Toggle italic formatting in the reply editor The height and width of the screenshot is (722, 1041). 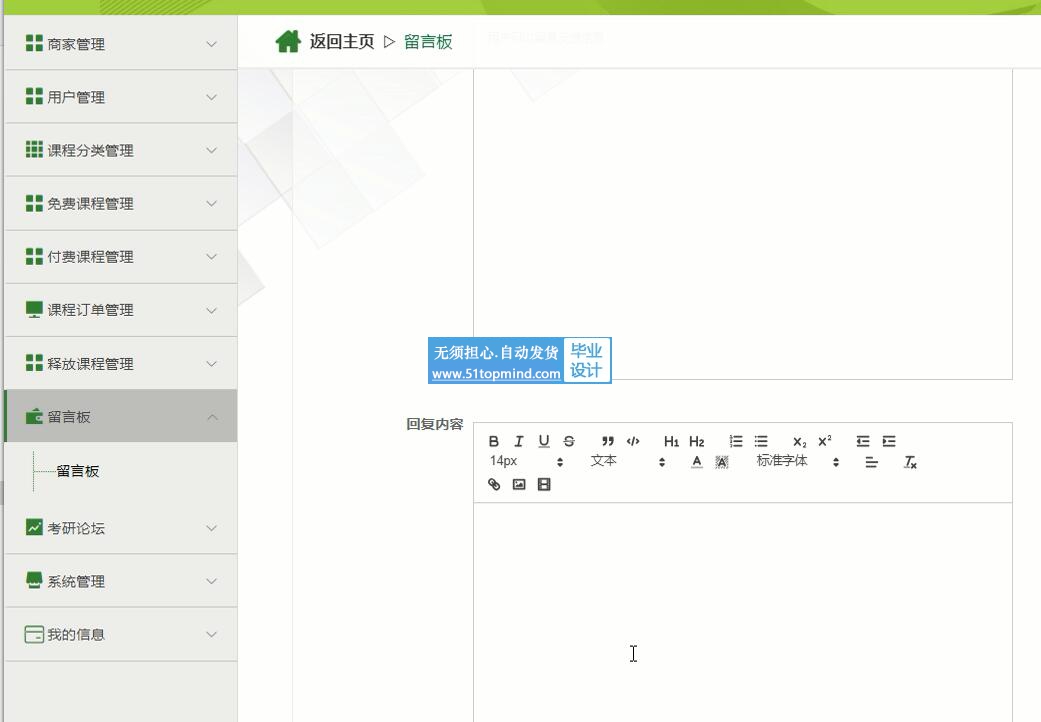click(x=519, y=441)
